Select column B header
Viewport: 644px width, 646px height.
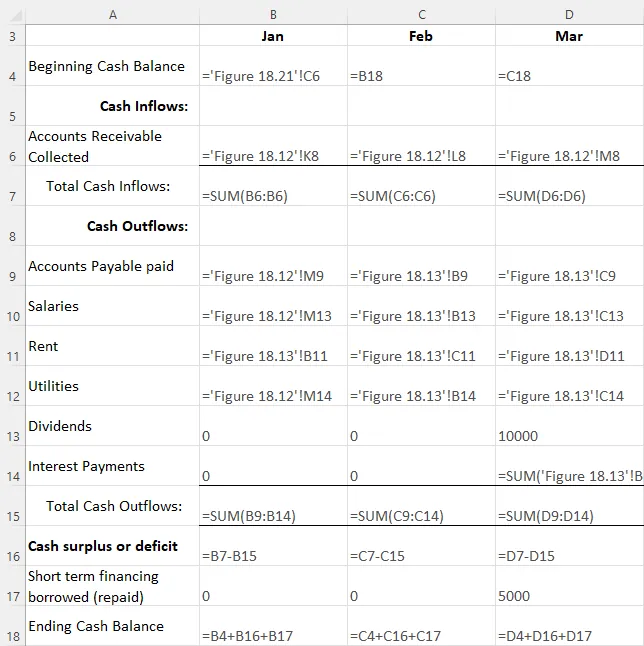tap(273, 13)
